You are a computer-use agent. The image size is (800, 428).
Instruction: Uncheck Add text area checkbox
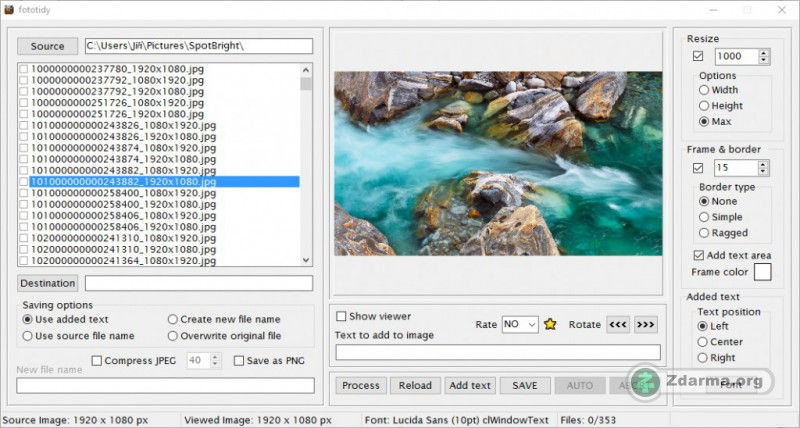click(698, 255)
